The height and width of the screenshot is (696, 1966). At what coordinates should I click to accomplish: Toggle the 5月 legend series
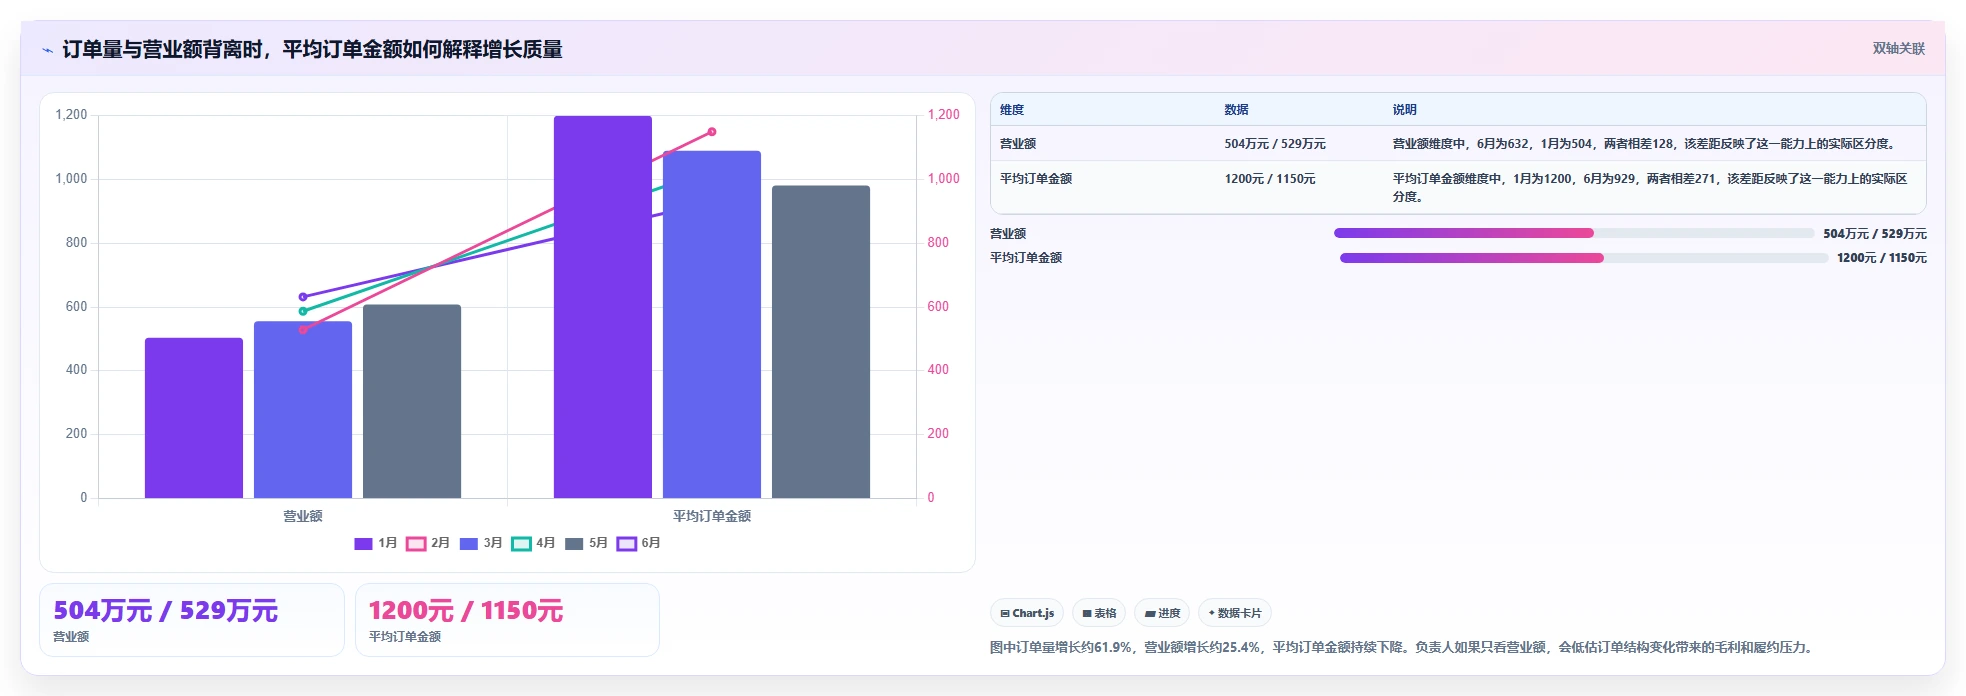(x=586, y=543)
